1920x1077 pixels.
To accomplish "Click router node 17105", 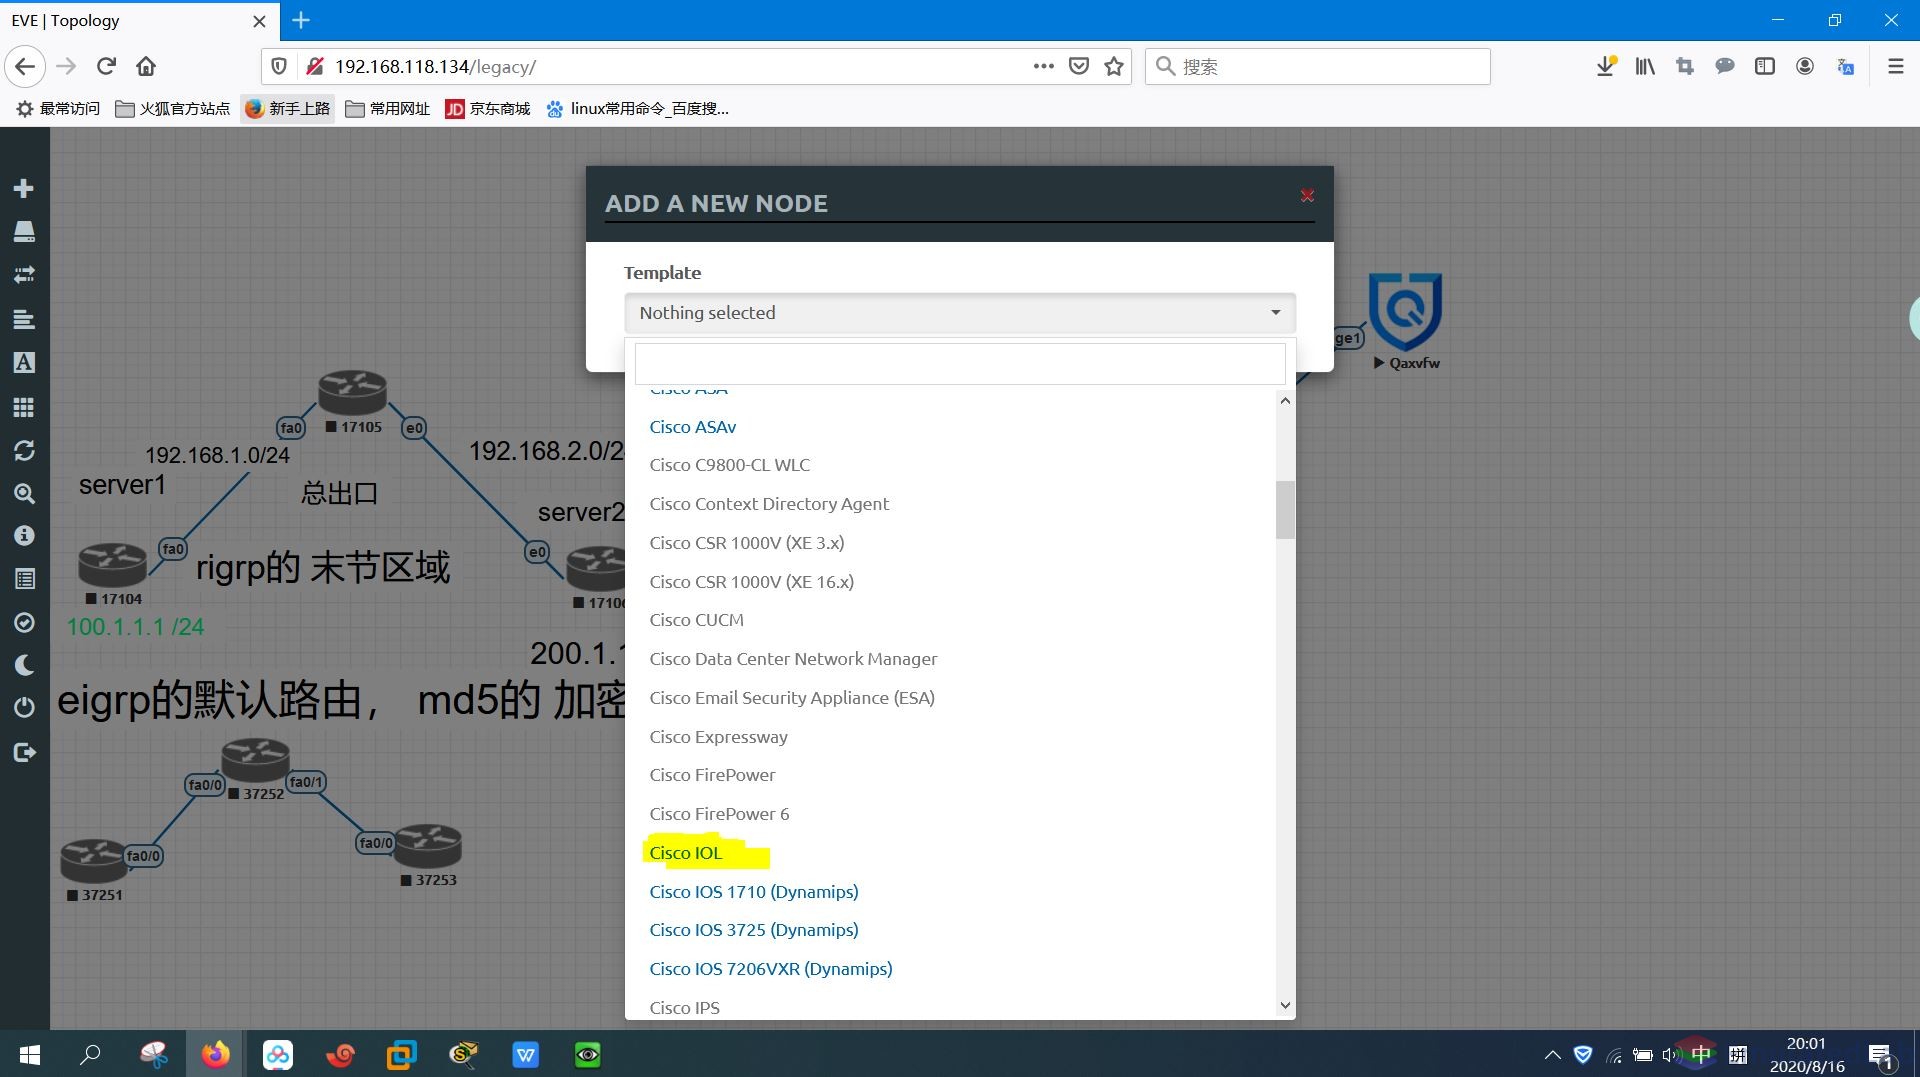I will pos(352,392).
